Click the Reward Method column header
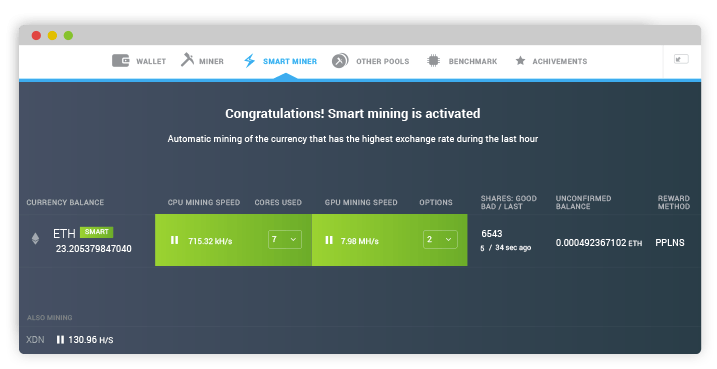 pyautogui.click(x=674, y=202)
